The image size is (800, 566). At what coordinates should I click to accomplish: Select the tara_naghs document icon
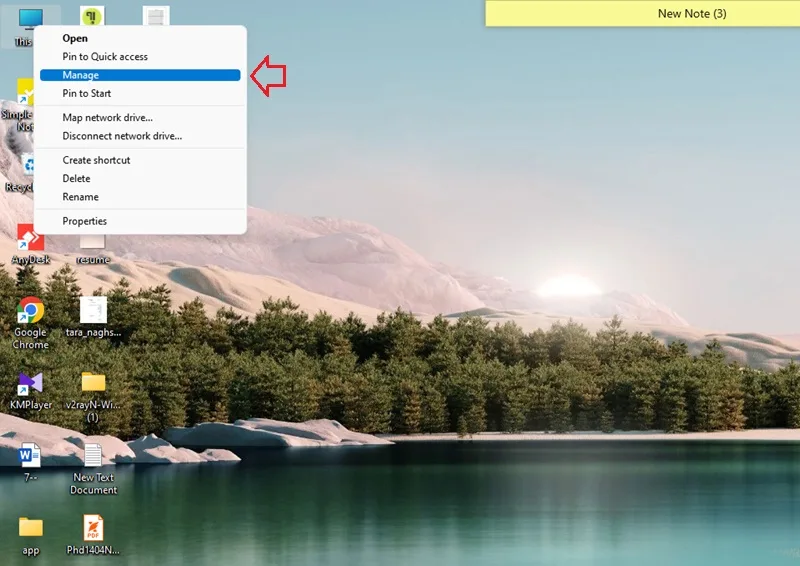pyautogui.click(x=93, y=317)
